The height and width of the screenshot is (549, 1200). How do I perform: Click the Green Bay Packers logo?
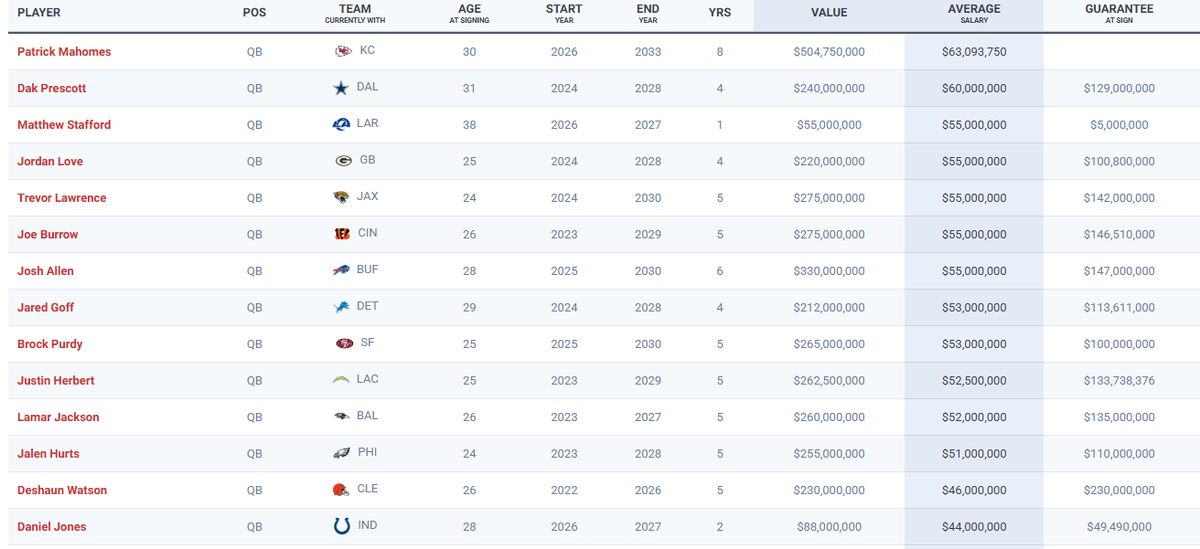tap(342, 161)
